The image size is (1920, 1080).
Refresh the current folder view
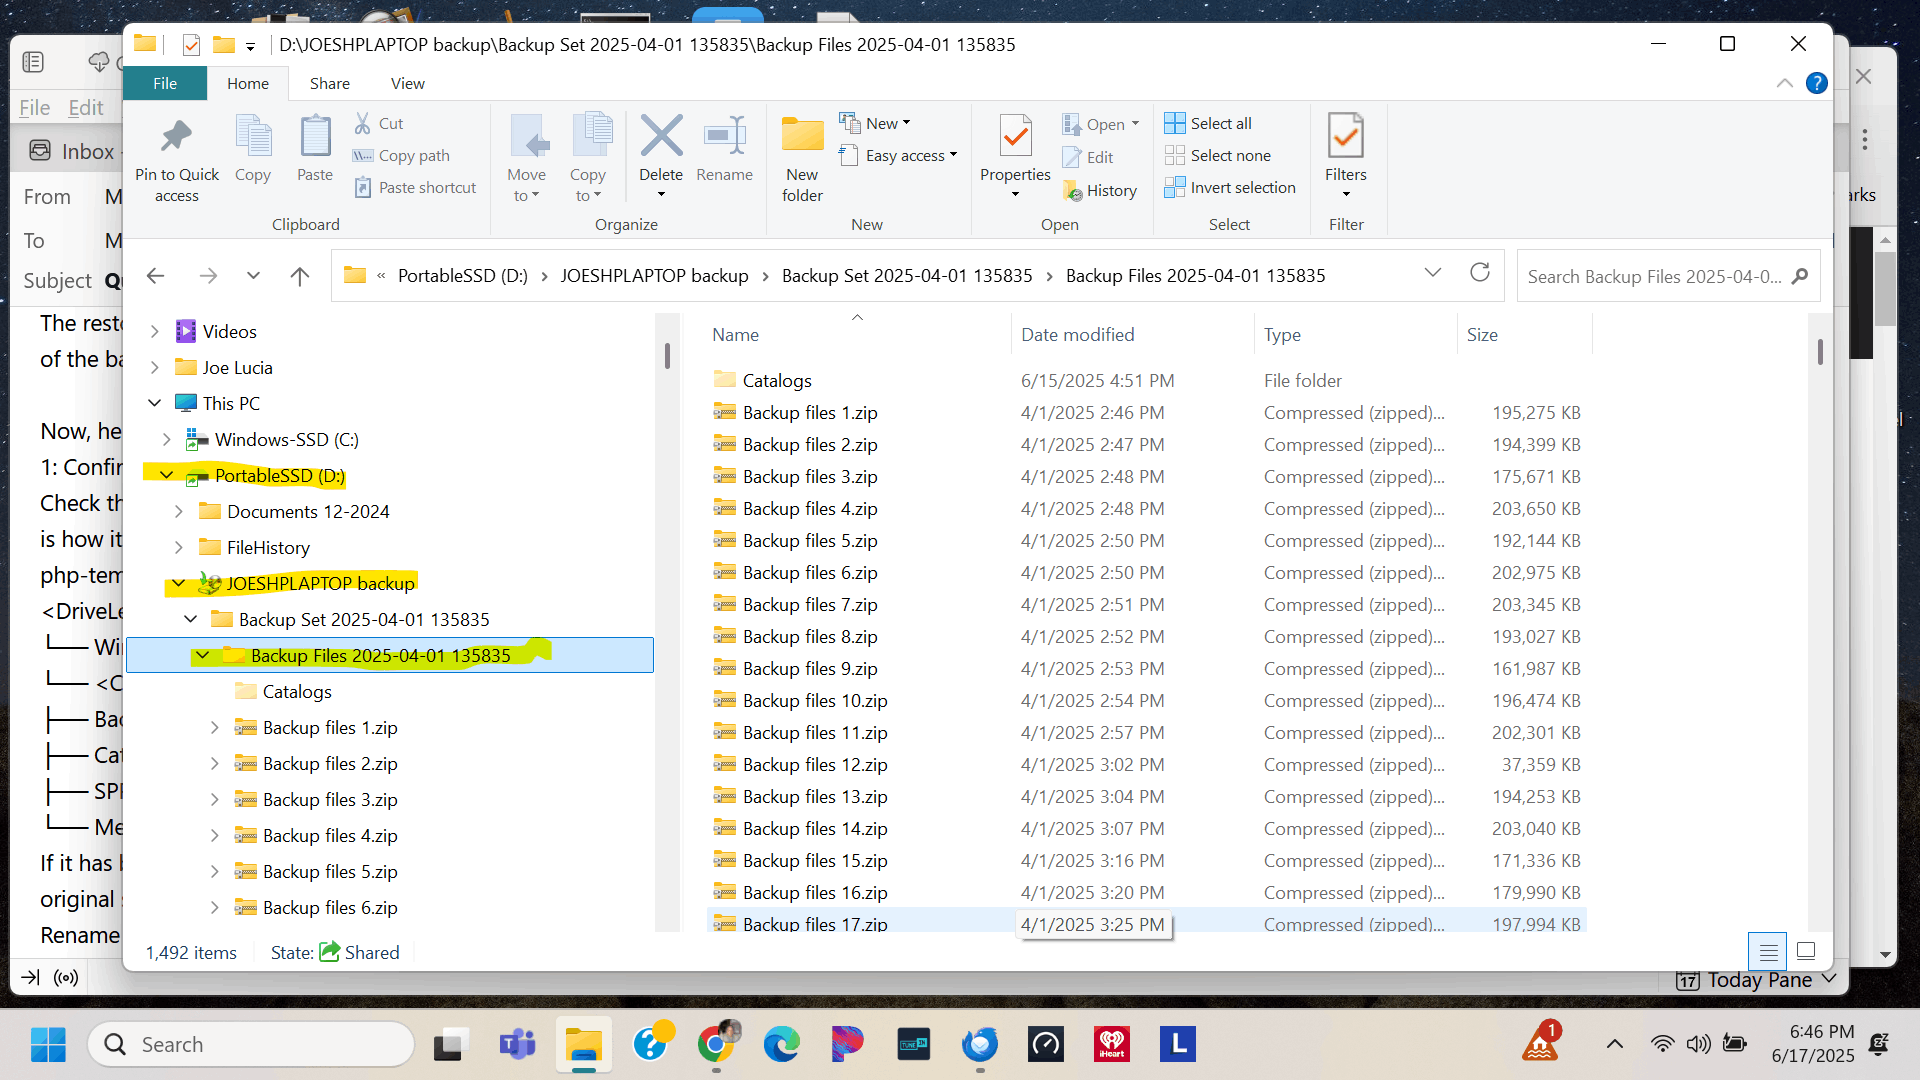pyautogui.click(x=1480, y=273)
